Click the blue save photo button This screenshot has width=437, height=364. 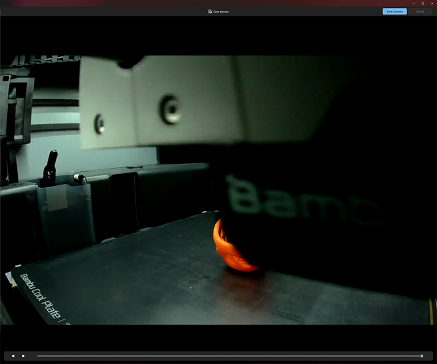tap(395, 11)
